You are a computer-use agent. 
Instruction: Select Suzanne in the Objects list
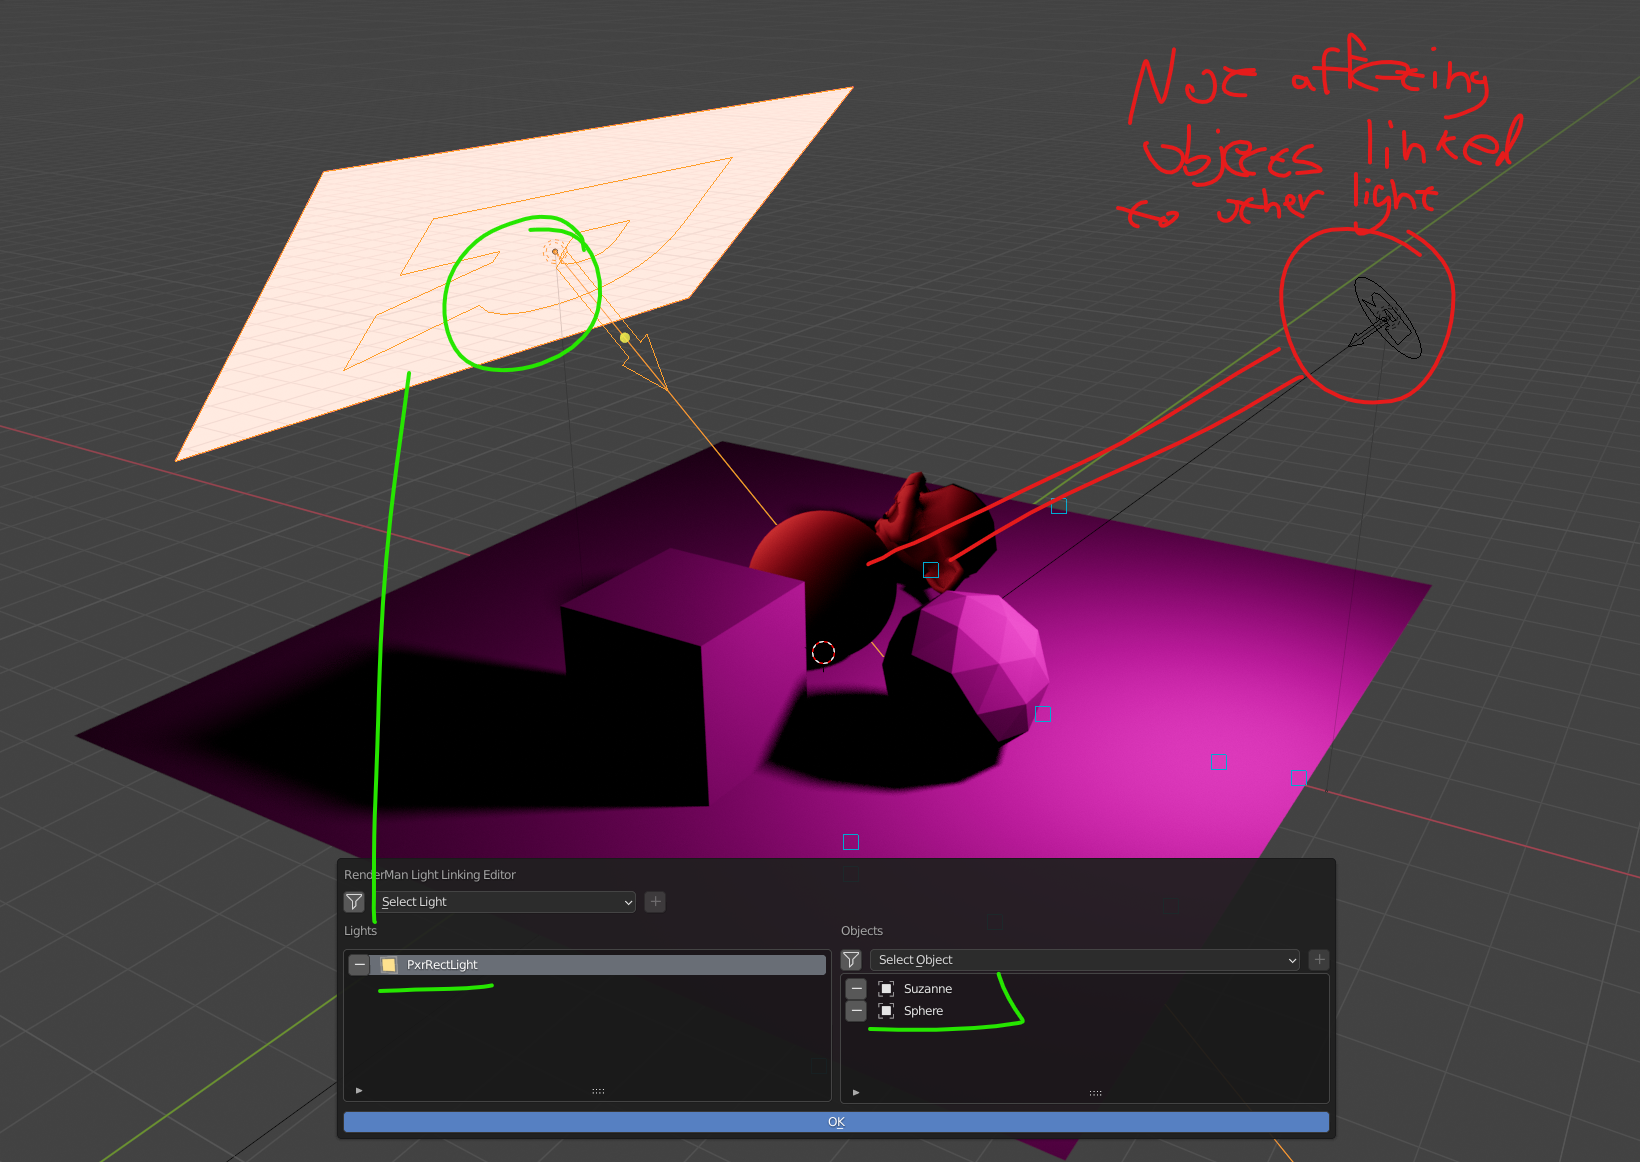point(928,988)
